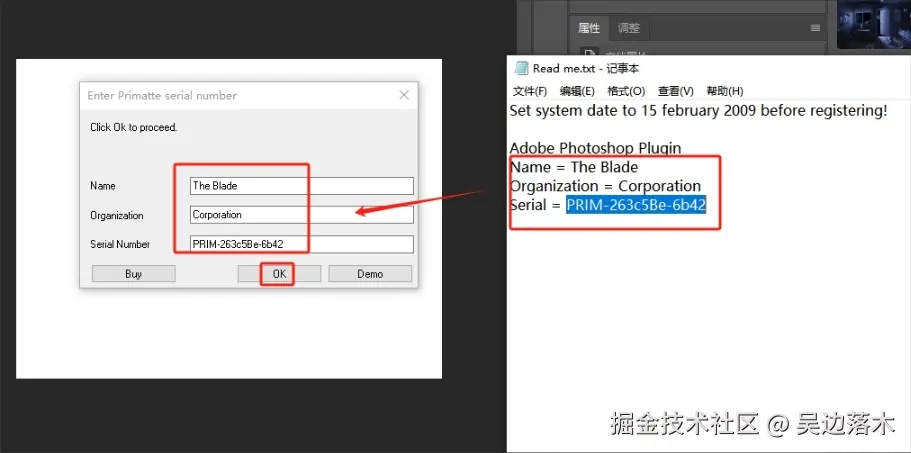911x453 pixels.
Task: Close the Enter Primatte serial number dialog
Action: coord(404,95)
